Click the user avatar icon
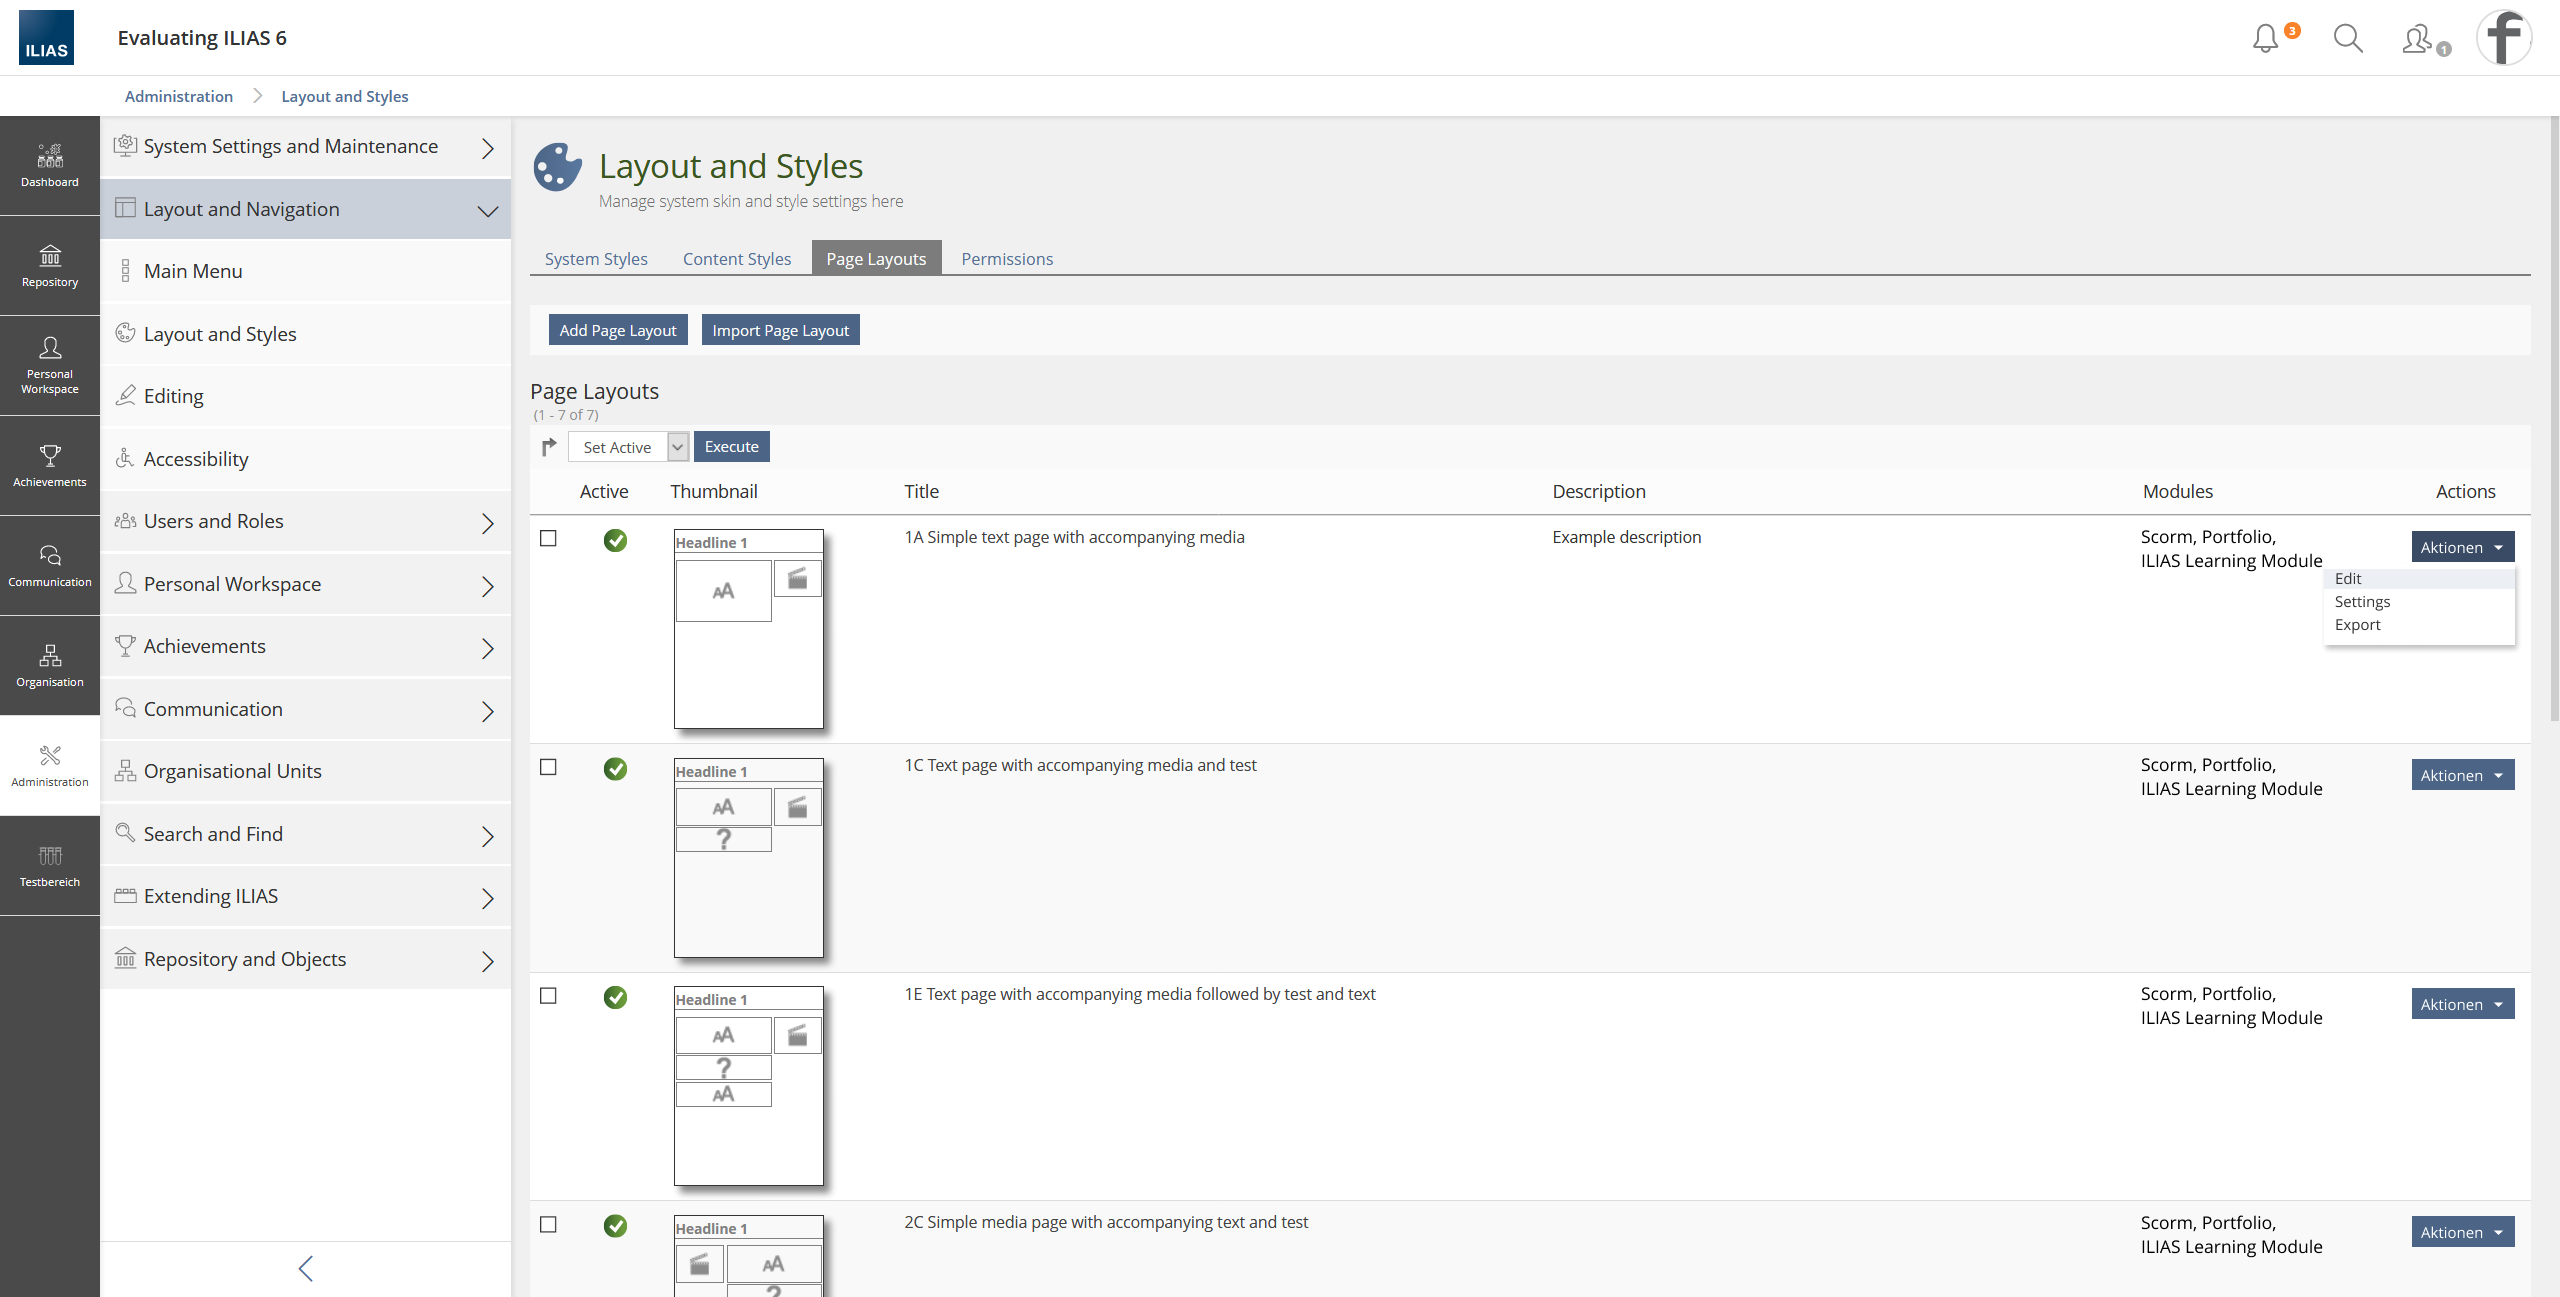Screen dimensions: 2560x1297 (x=2503, y=38)
